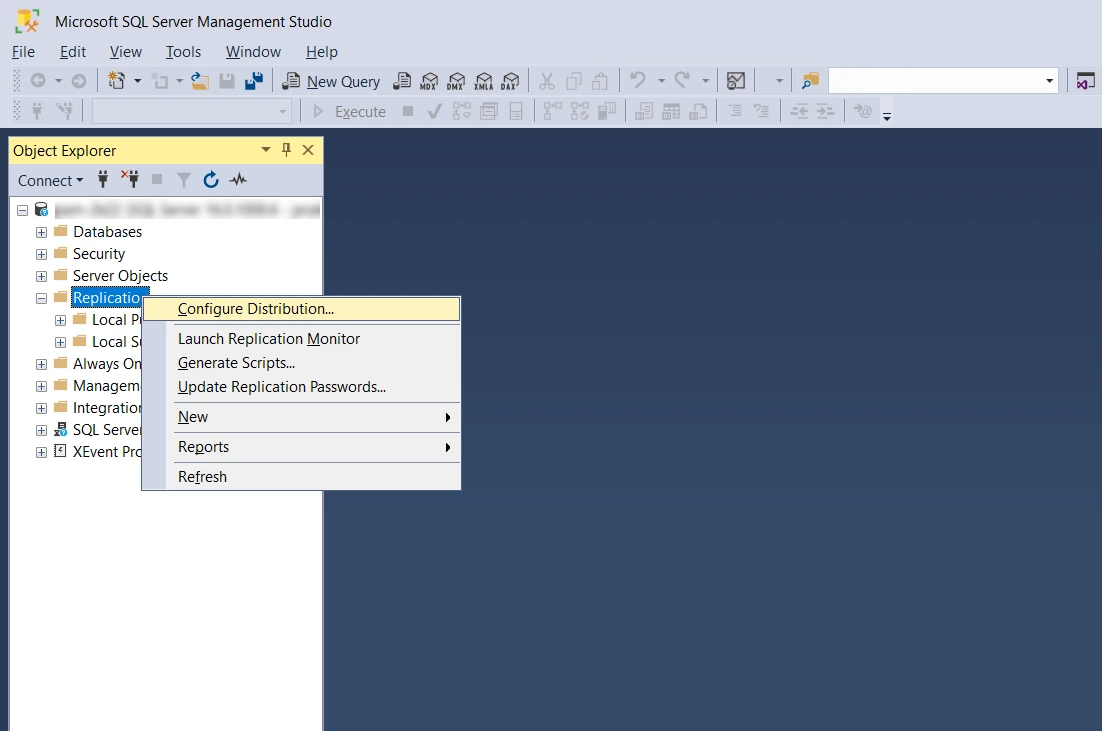Open Activity Monitor icon in Object Explorer
Screen dimensions: 1102x731
(238, 180)
